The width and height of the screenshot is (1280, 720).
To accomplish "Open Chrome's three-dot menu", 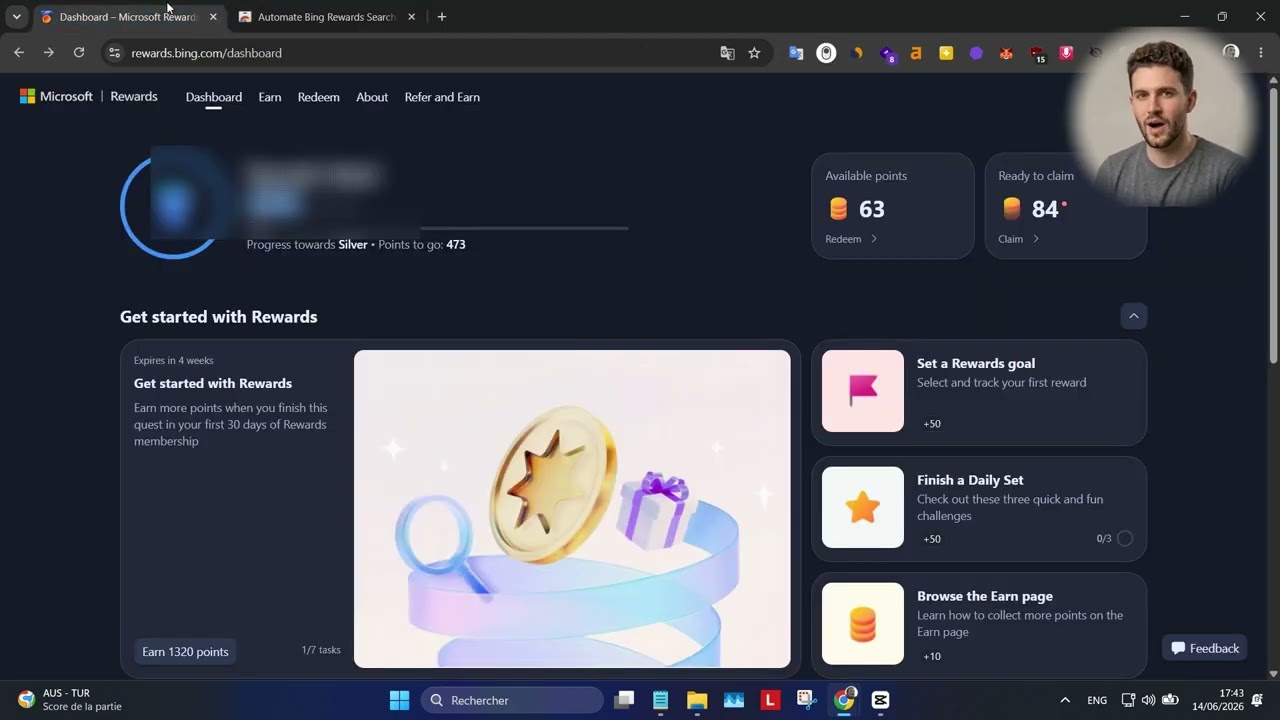I will [1261, 53].
